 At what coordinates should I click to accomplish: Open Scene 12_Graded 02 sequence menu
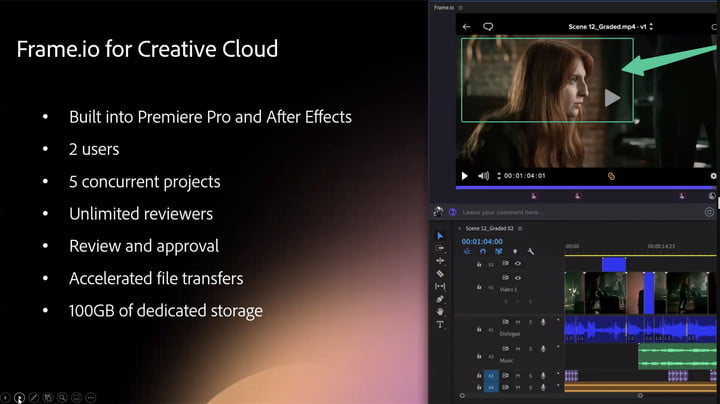tap(522, 228)
